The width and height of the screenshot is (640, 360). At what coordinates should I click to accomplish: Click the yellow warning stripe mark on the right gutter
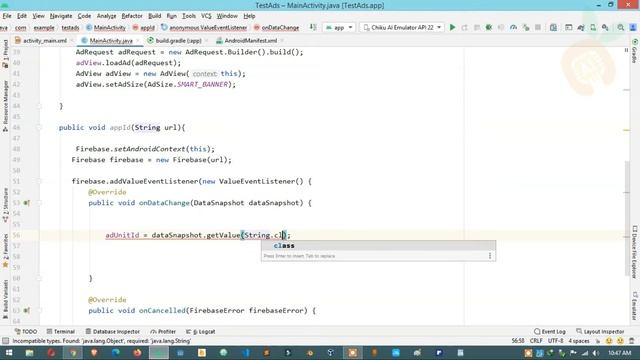[627, 130]
